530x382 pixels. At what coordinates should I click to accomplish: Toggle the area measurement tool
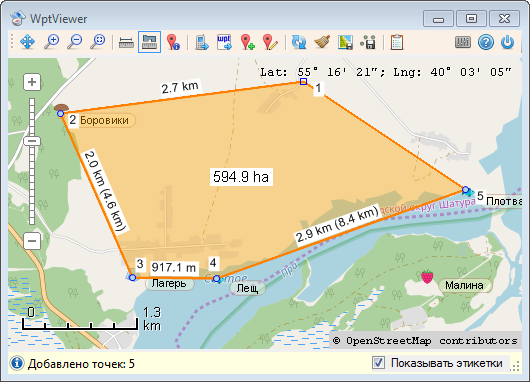pyautogui.click(x=149, y=42)
